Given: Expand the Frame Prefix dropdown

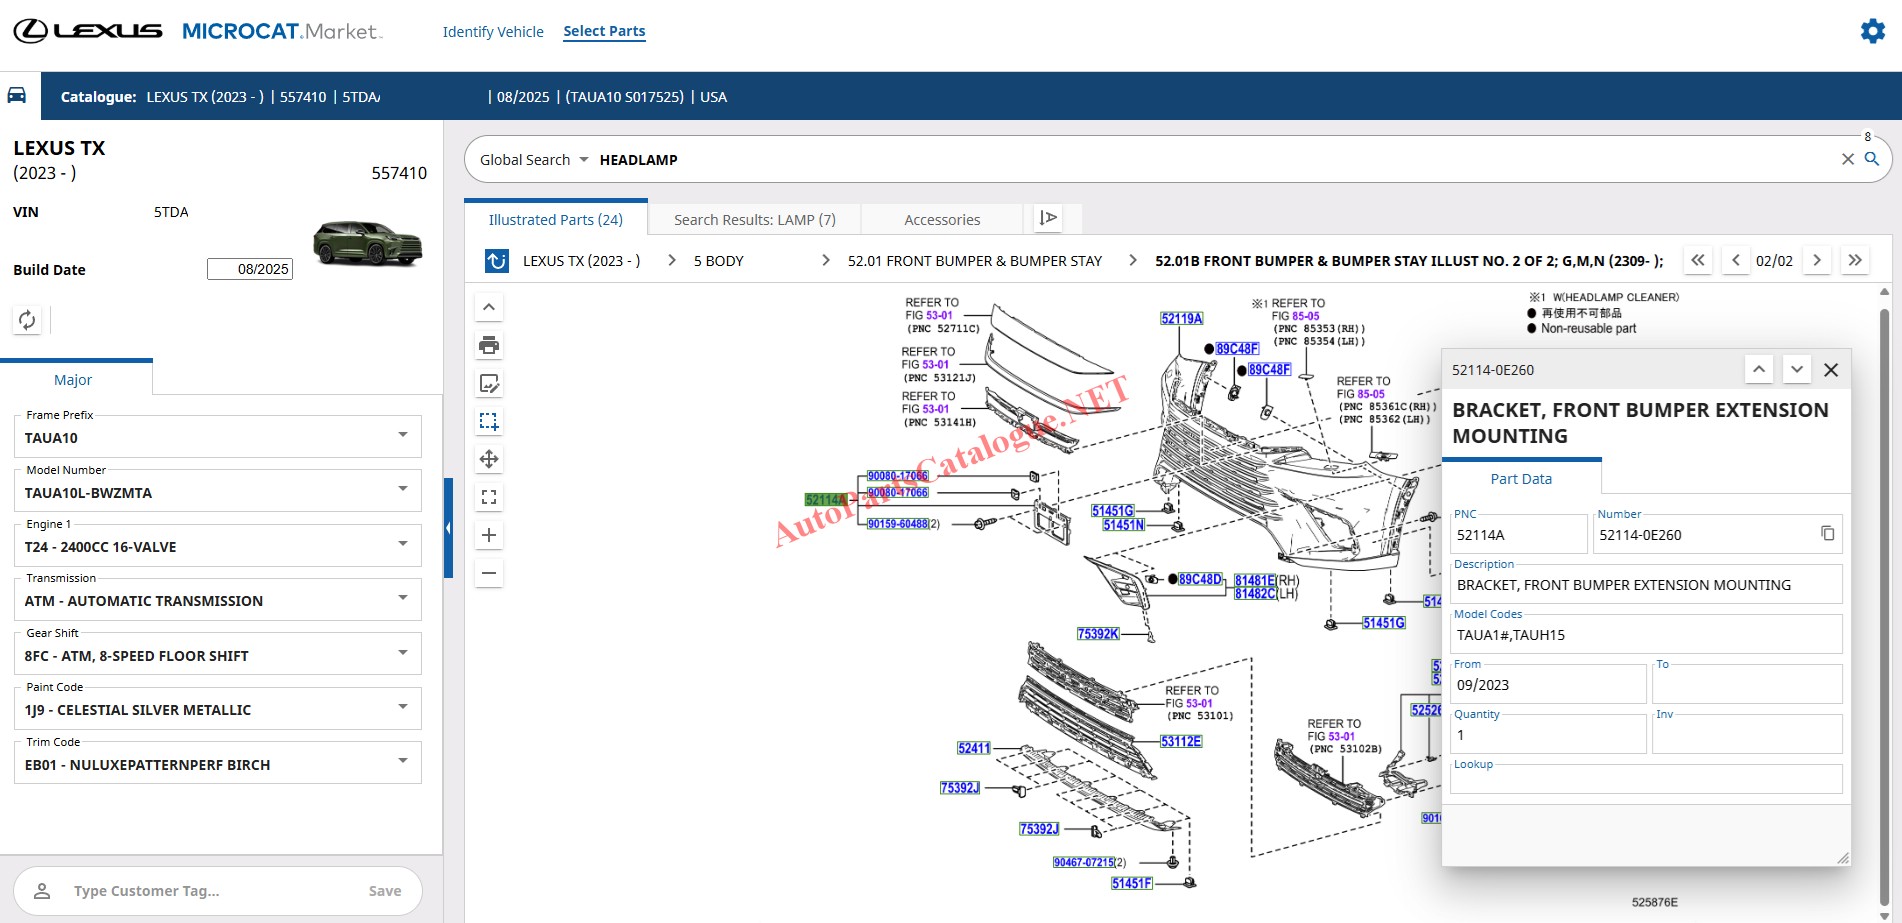Looking at the screenshot, I should [x=402, y=435].
